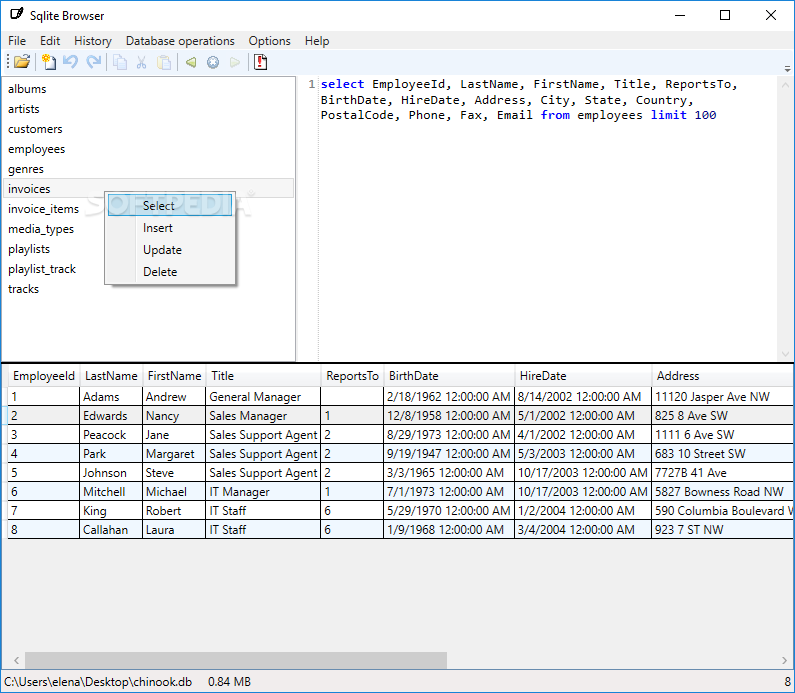Image resolution: width=795 pixels, height=693 pixels.
Task: Click inside the SQL query editor
Action: pyautogui.click(x=548, y=218)
